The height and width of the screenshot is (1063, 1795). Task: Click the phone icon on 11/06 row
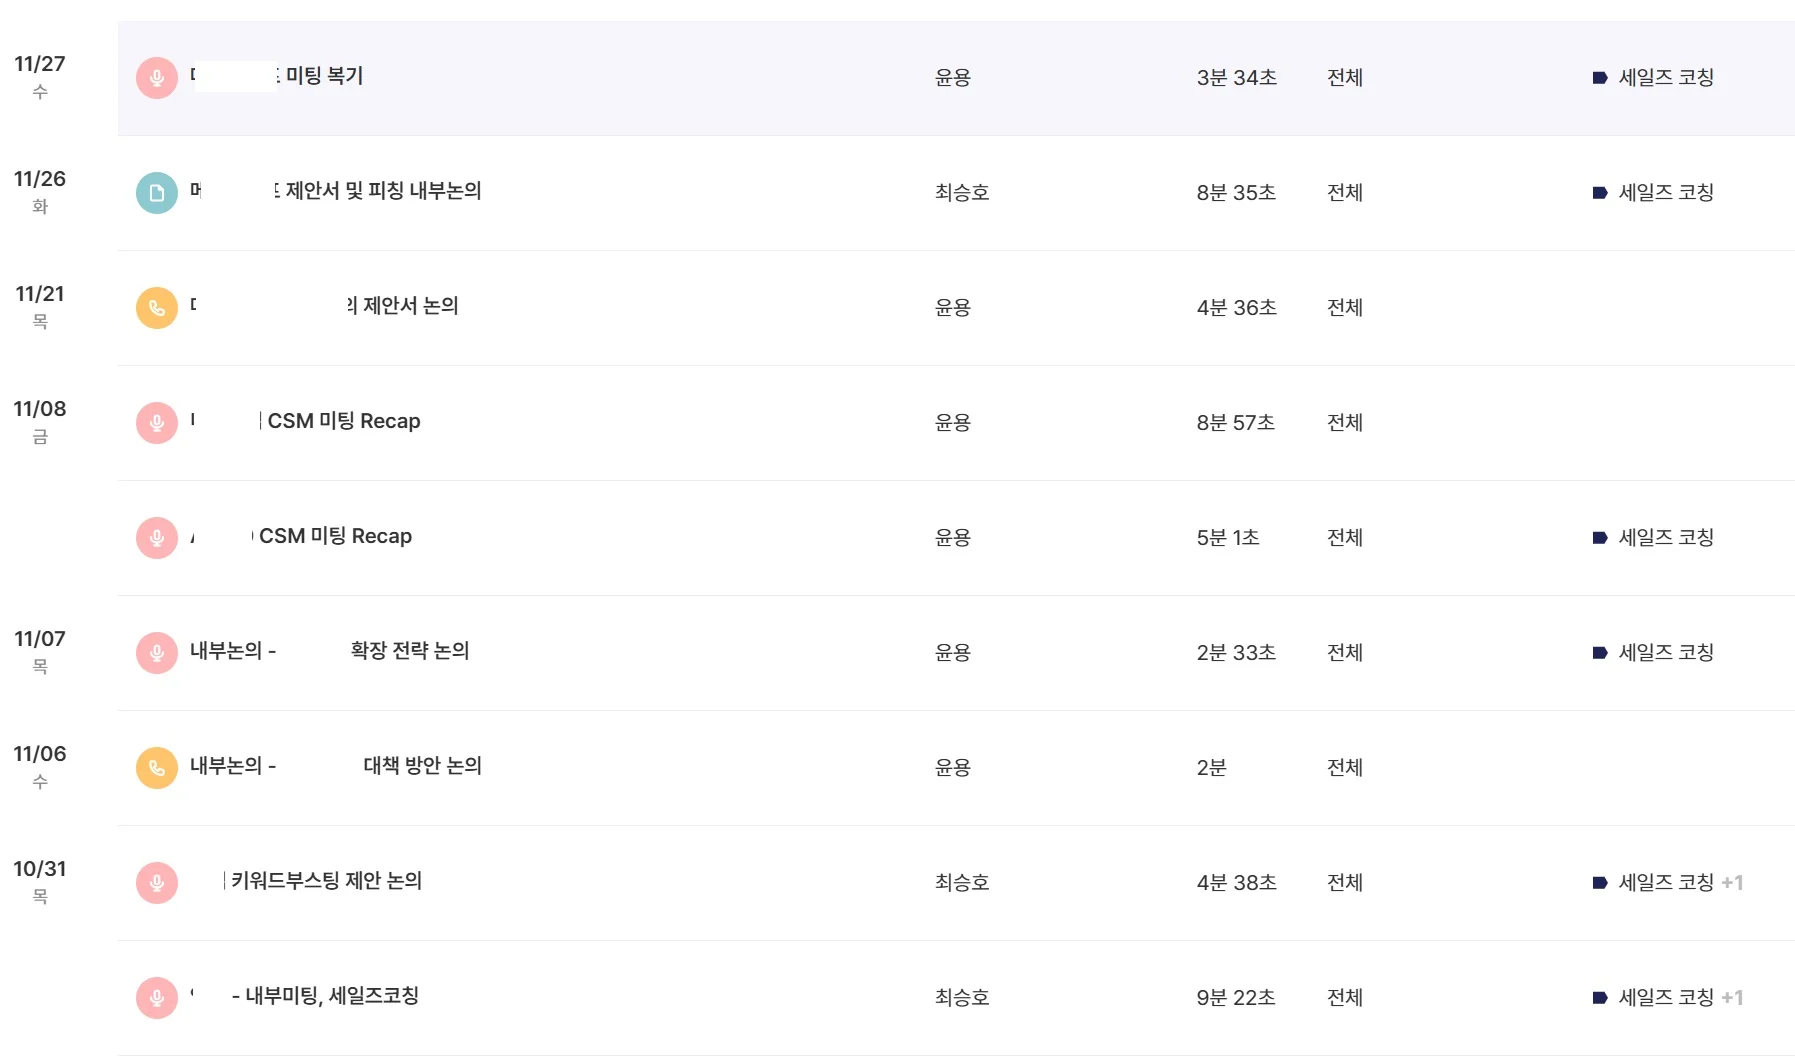tap(157, 768)
